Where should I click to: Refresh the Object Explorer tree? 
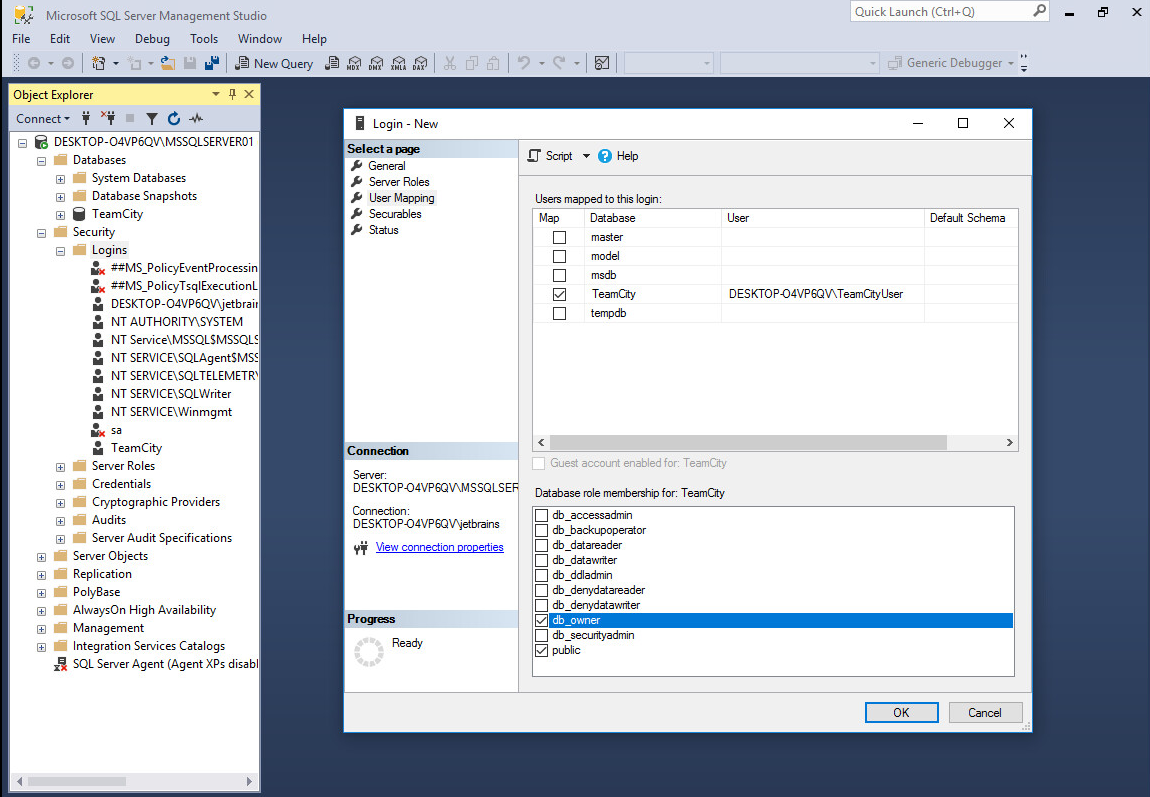pos(174,118)
